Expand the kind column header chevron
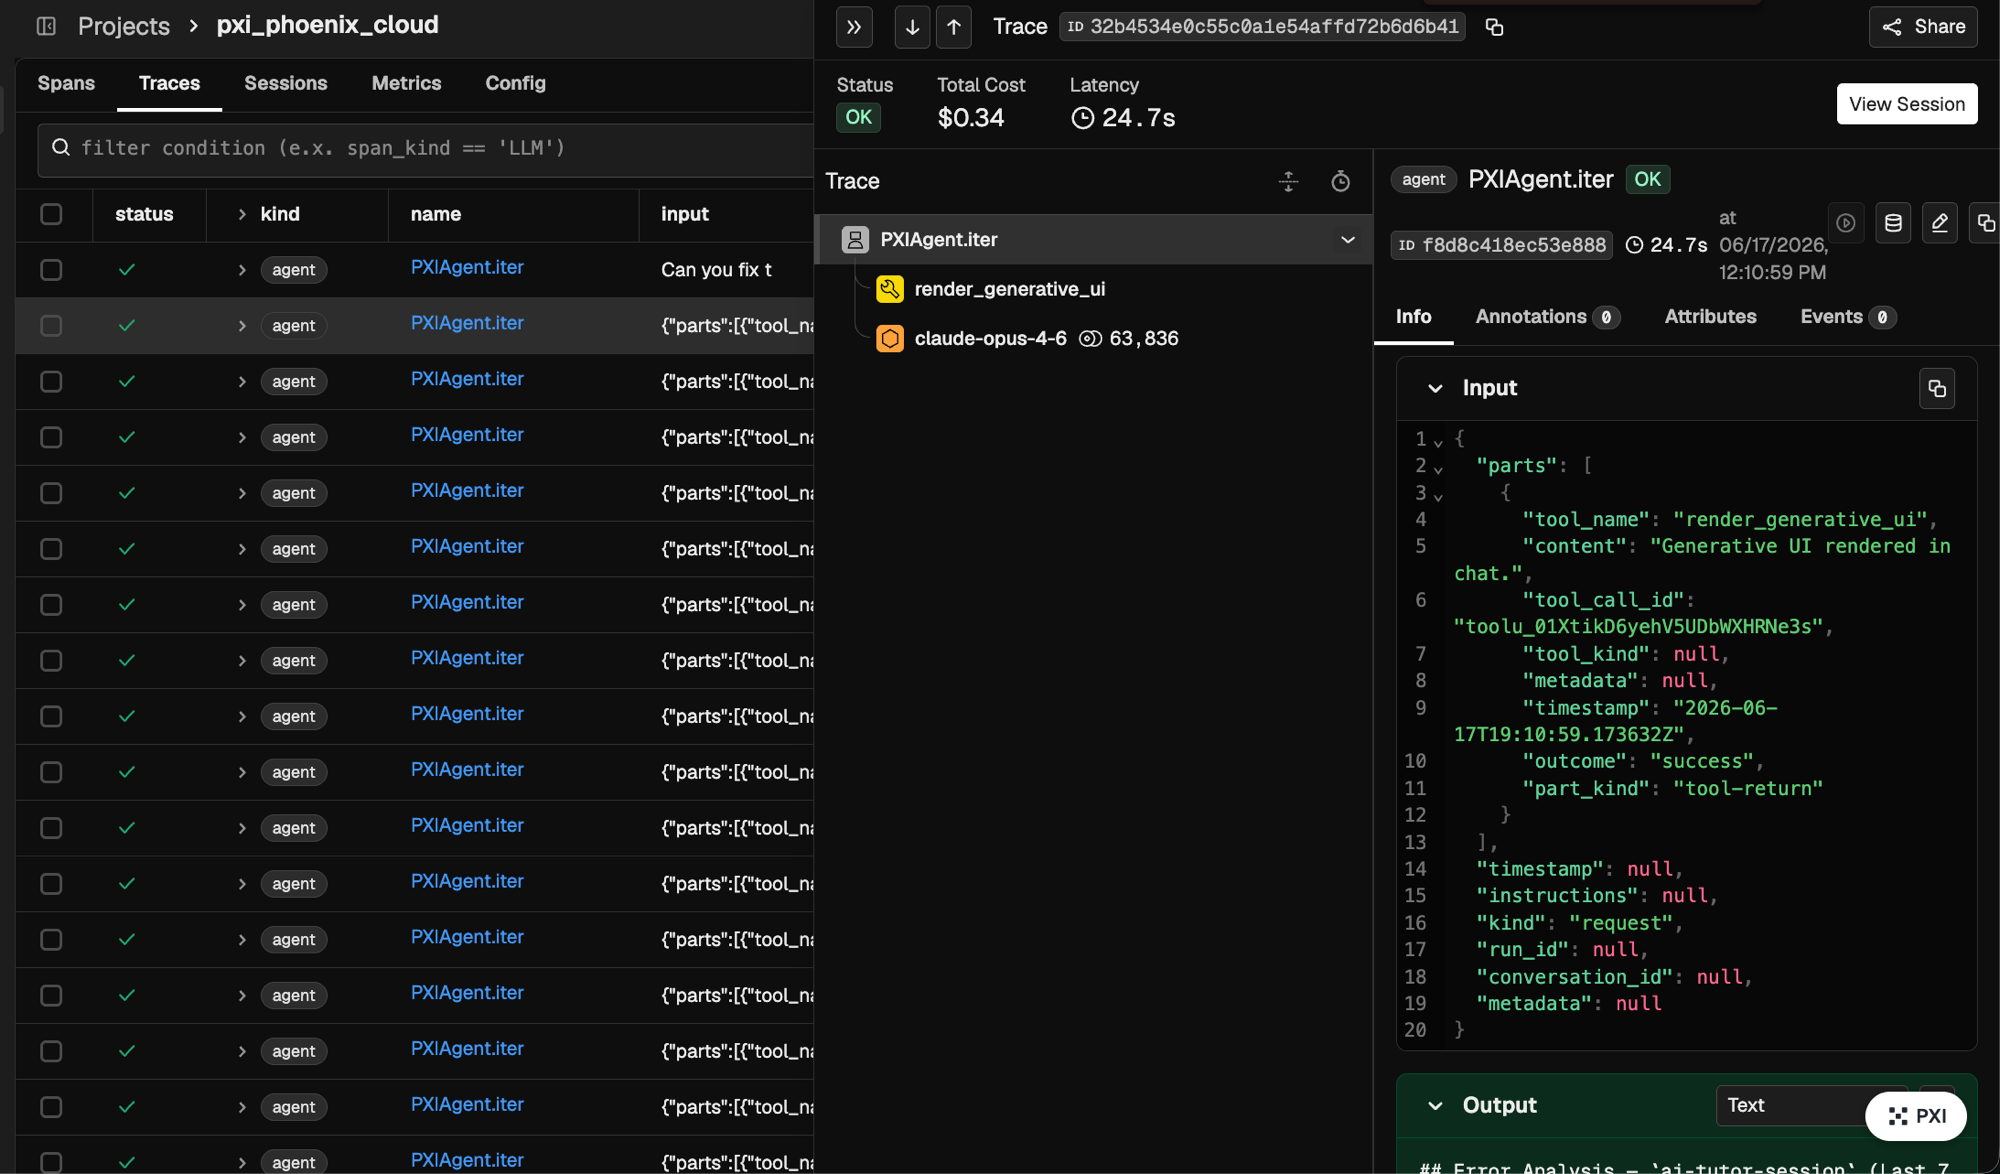The width and height of the screenshot is (2000, 1174). 241,215
